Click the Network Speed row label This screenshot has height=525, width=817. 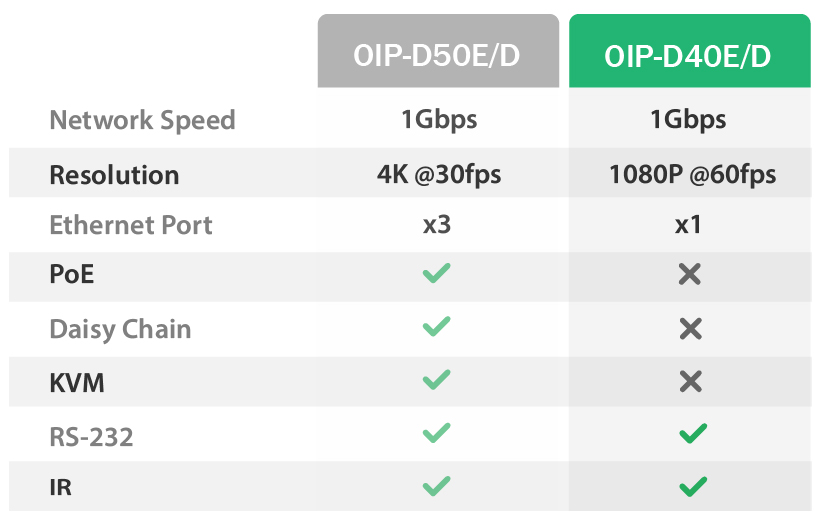pyautogui.click(x=142, y=121)
